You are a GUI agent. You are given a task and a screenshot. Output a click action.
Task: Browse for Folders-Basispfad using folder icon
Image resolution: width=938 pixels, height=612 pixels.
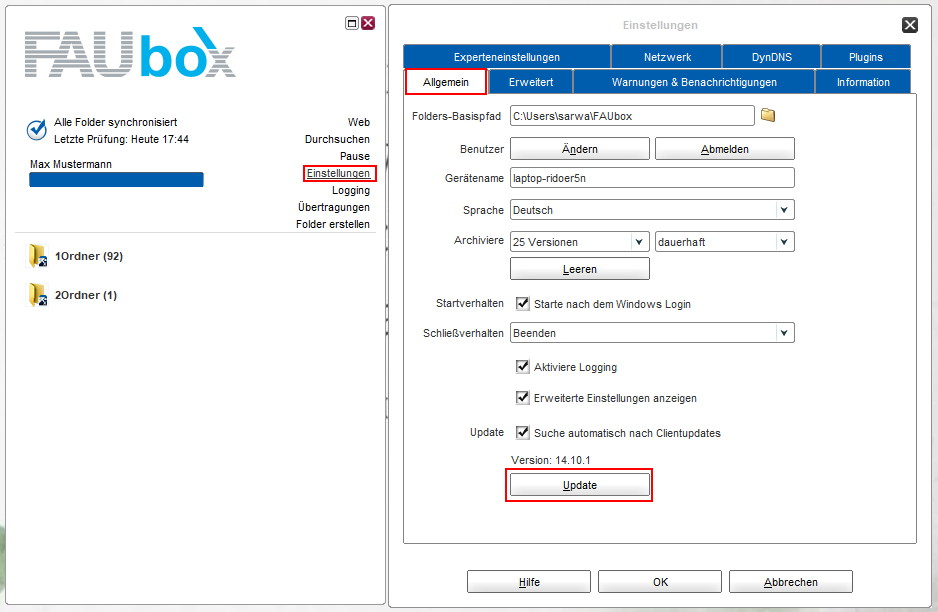768,115
